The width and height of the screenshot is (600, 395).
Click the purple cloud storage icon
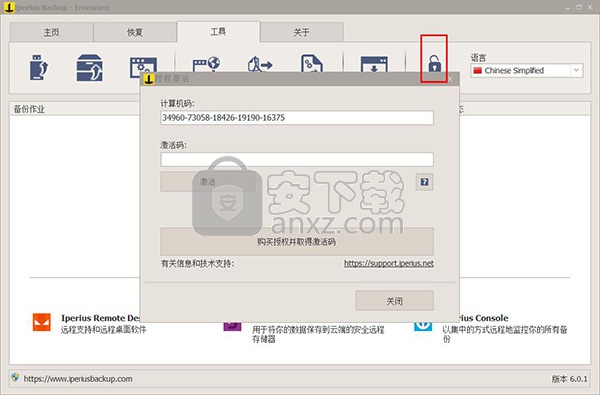click(232, 326)
